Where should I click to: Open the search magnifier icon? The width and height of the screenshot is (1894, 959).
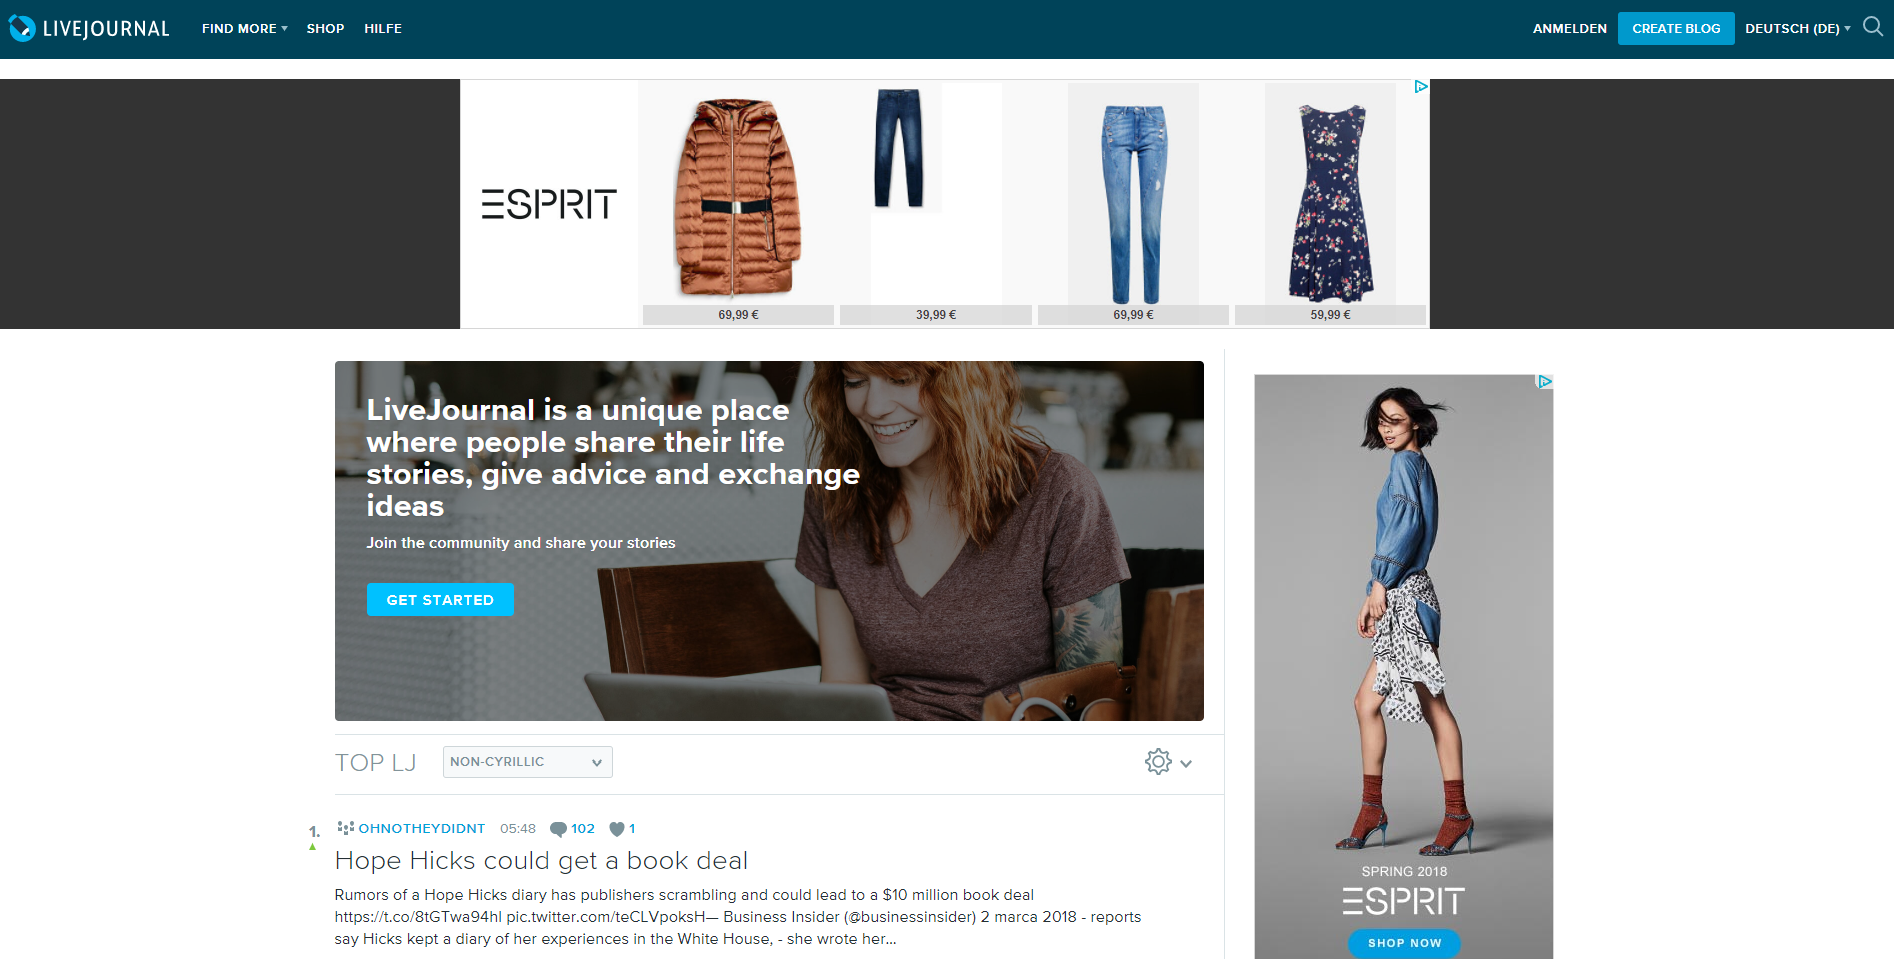point(1872,27)
